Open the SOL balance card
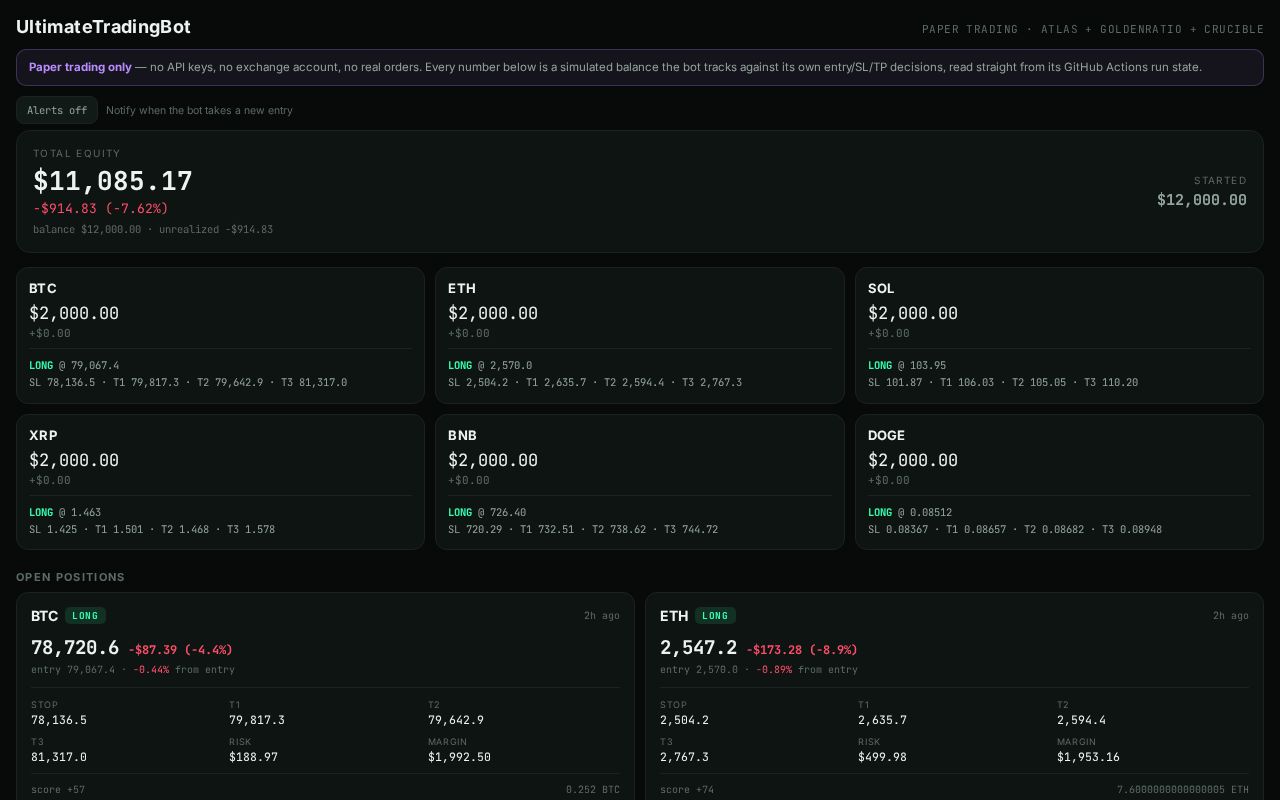 (1059, 335)
